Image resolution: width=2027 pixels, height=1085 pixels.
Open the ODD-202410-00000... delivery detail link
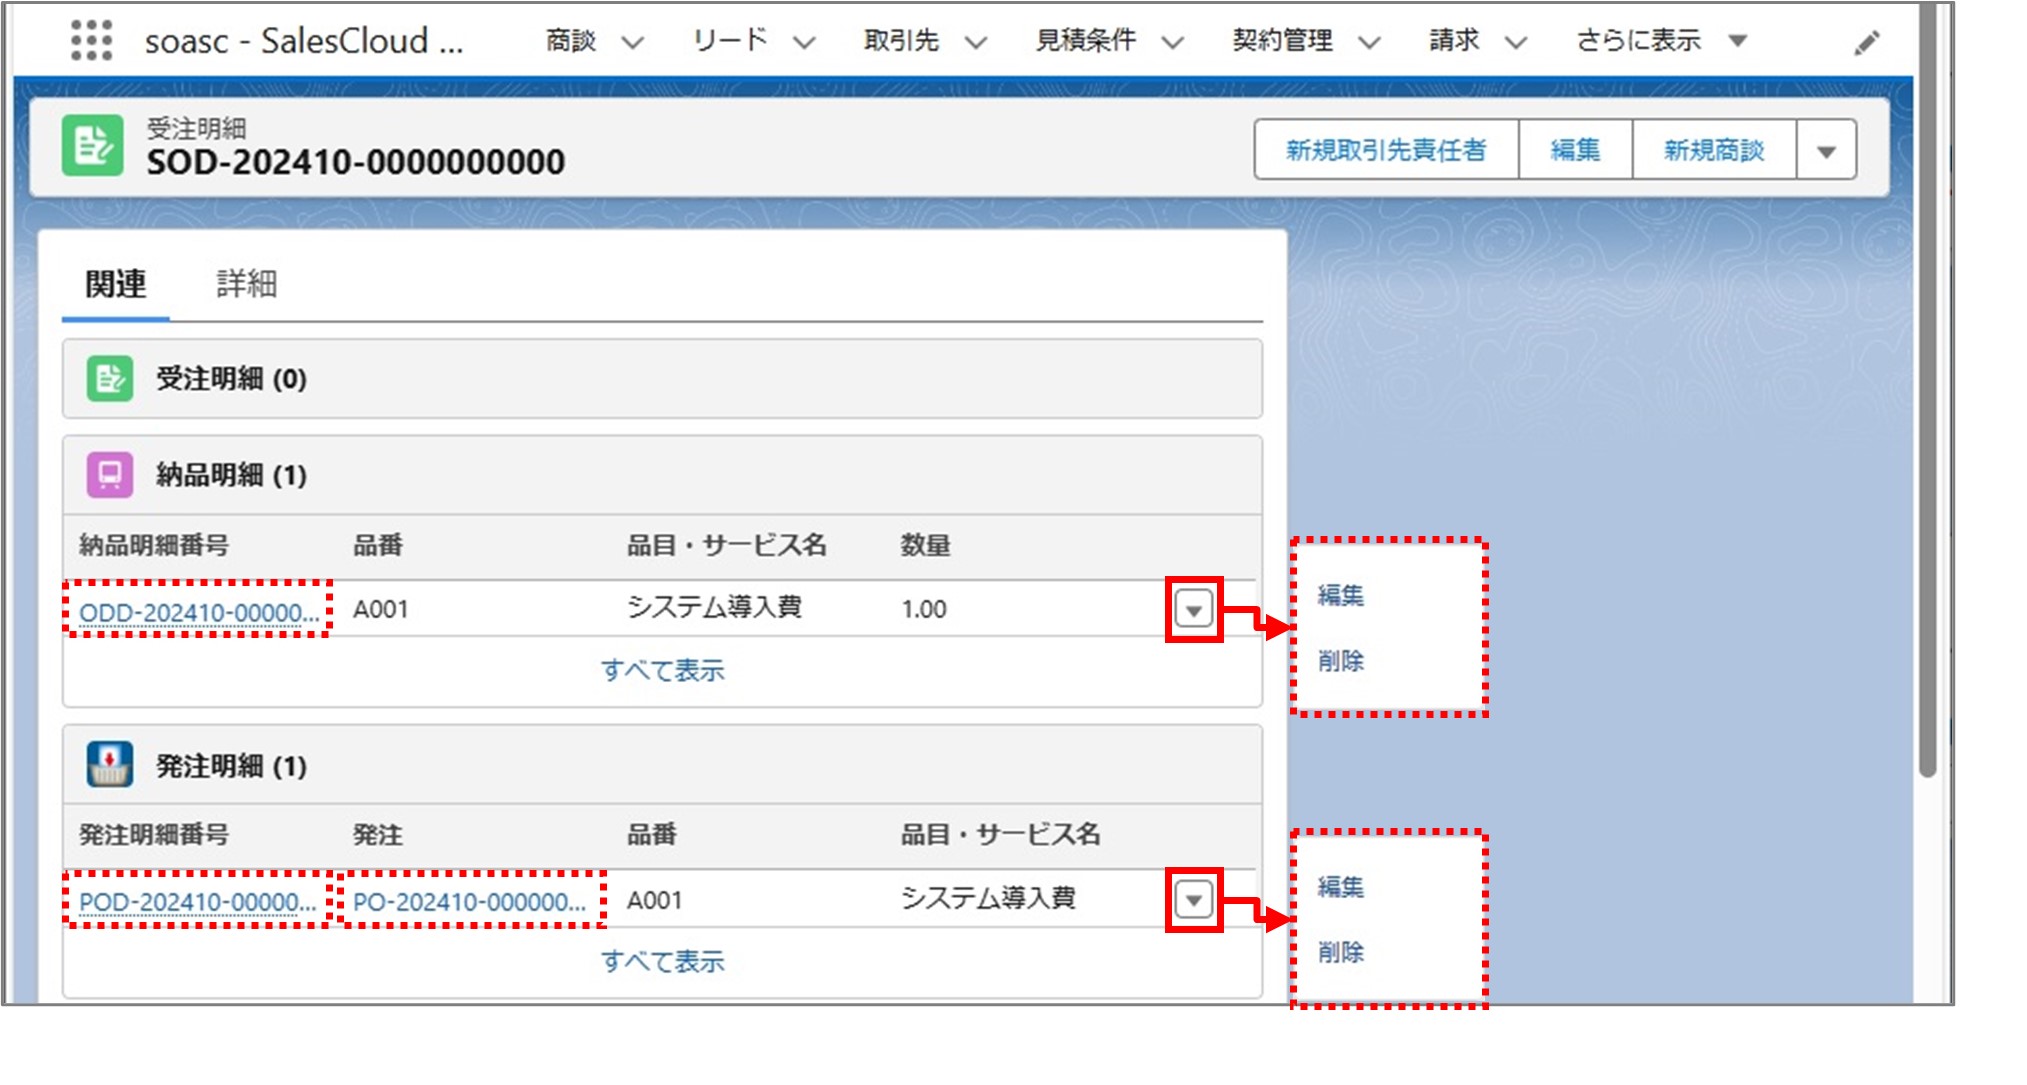coord(199,611)
